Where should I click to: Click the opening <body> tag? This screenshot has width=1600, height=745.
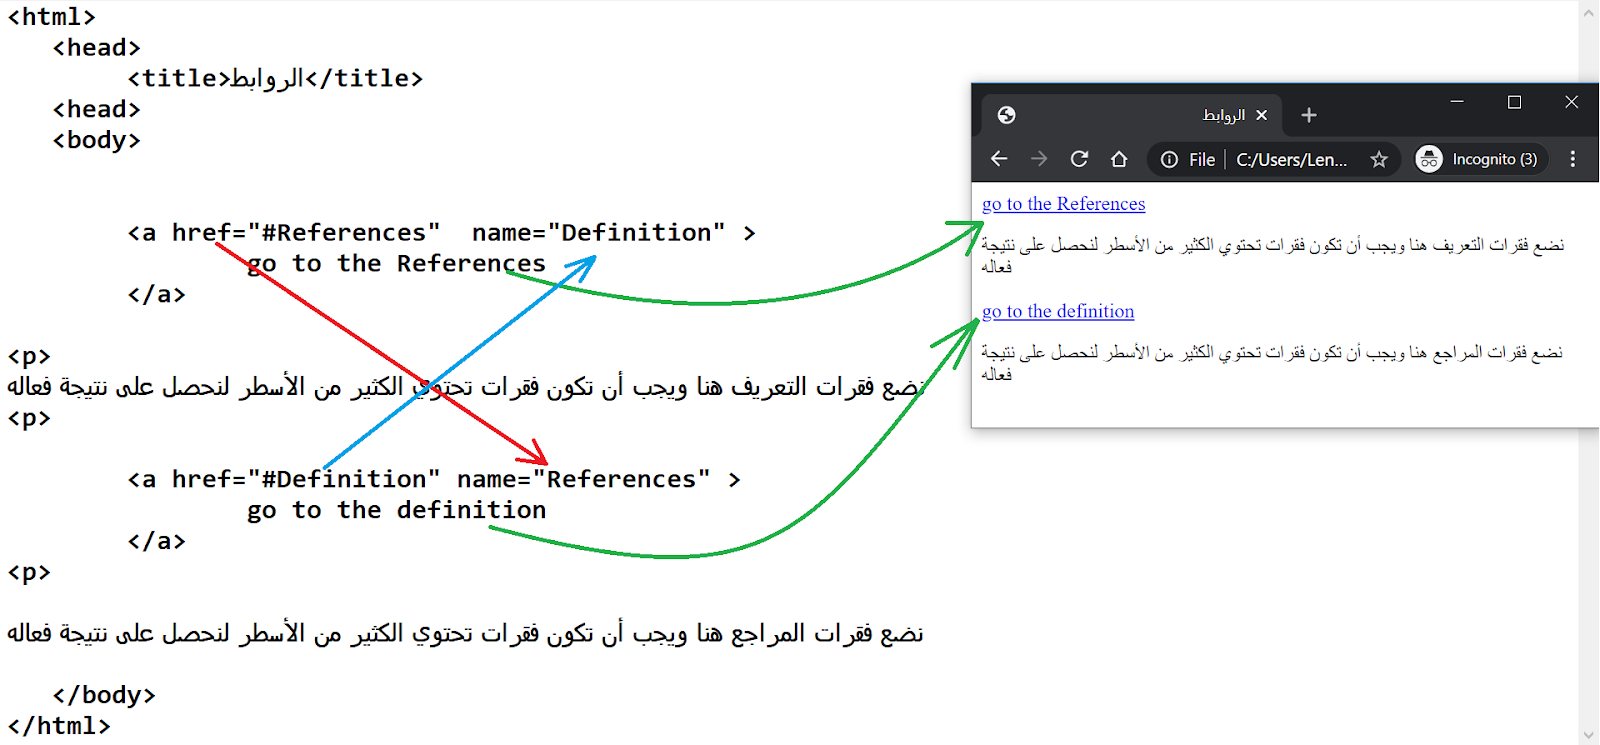pos(97,140)
